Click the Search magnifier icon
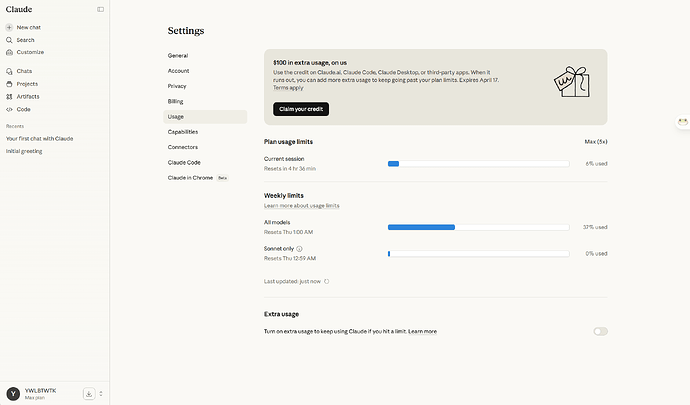The image size is (690, 405). tap(9, 40)
